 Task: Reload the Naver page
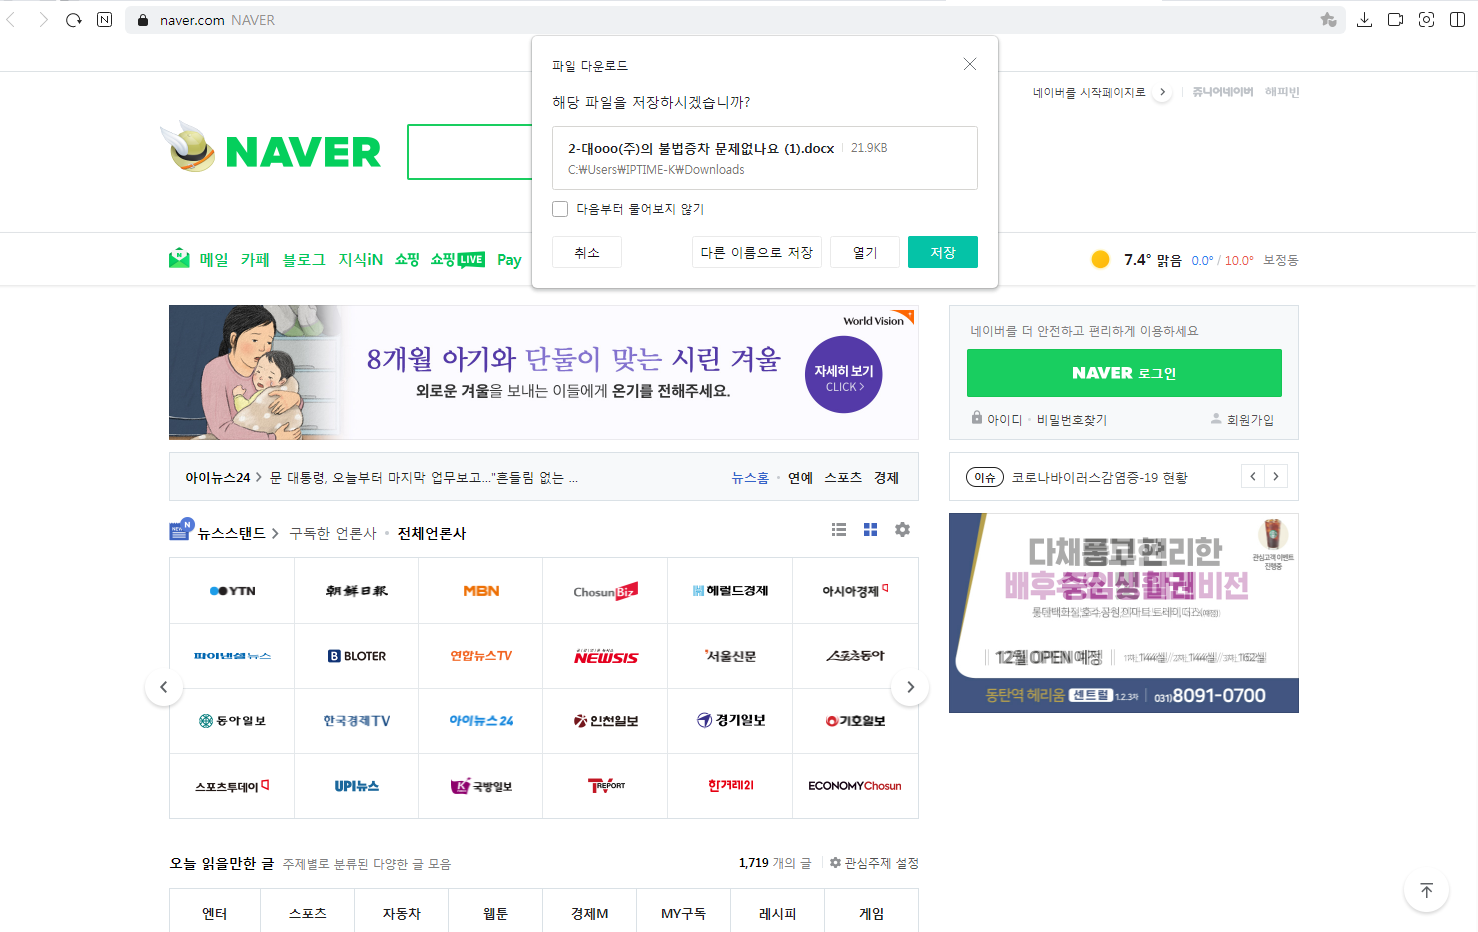74,20
